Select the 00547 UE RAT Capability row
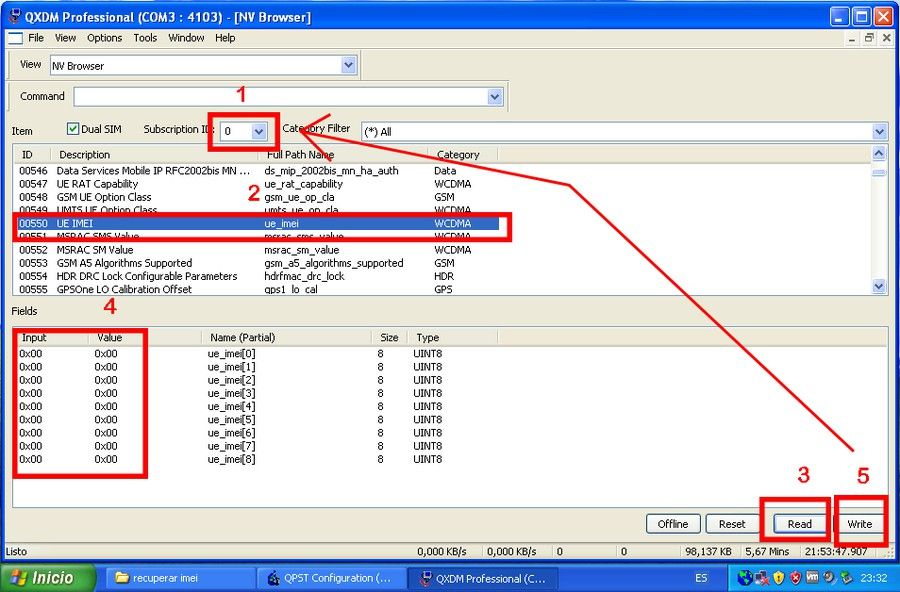 click(x=258, y=184)
